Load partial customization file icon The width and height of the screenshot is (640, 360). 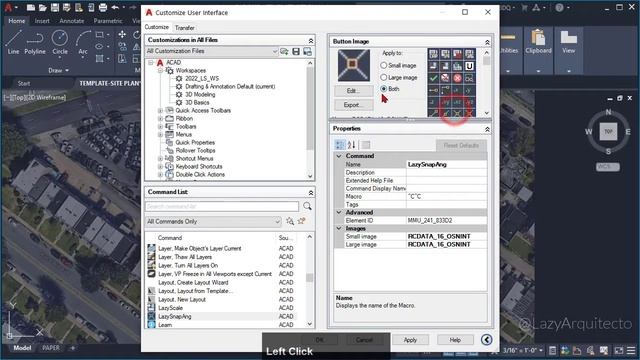point(284,51)
